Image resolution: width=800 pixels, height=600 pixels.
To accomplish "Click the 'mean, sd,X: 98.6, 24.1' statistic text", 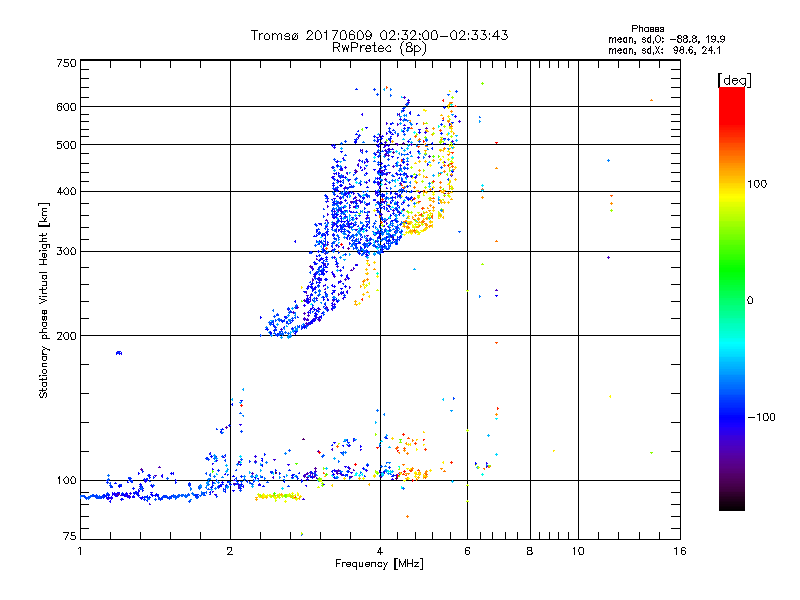I will 664,51.
